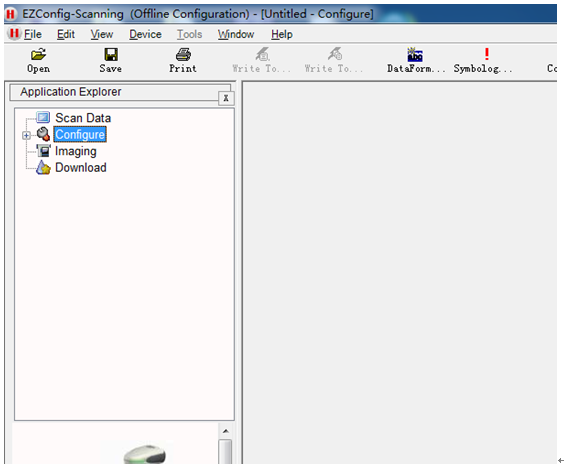
Task: Open the View menu
Action: point(102,34)
